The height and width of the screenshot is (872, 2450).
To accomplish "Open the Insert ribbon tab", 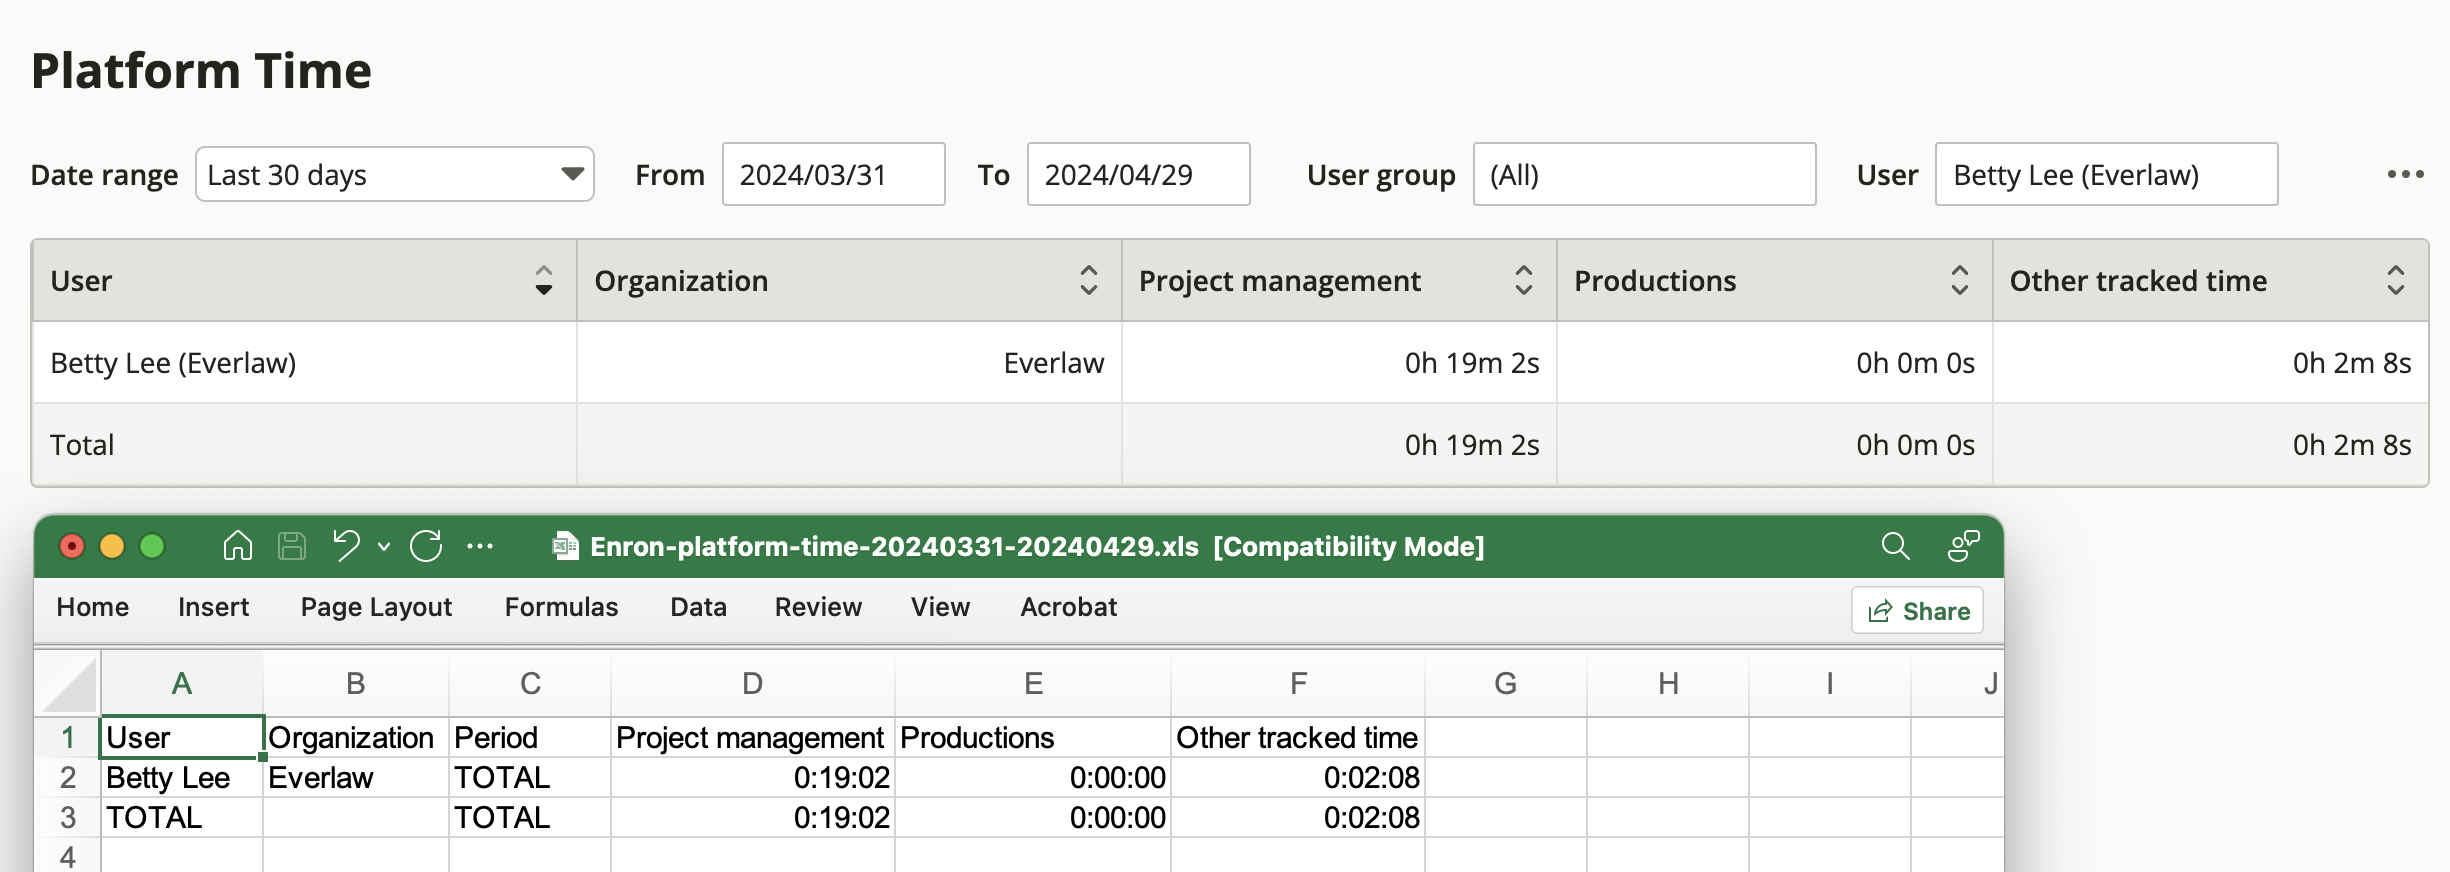I will tap(214, 607).
